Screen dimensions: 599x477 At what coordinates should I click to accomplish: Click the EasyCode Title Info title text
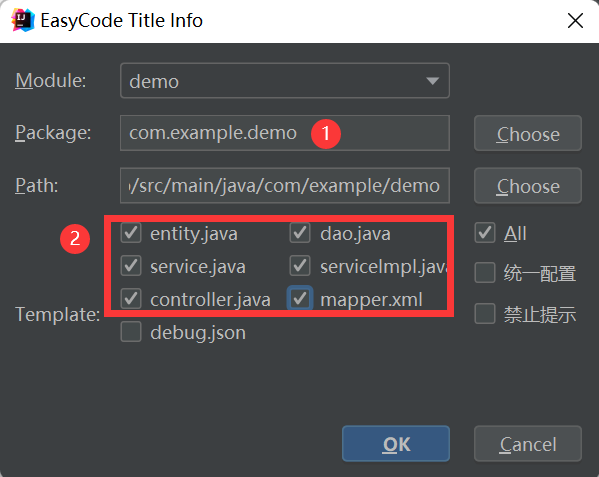point(121,21)
